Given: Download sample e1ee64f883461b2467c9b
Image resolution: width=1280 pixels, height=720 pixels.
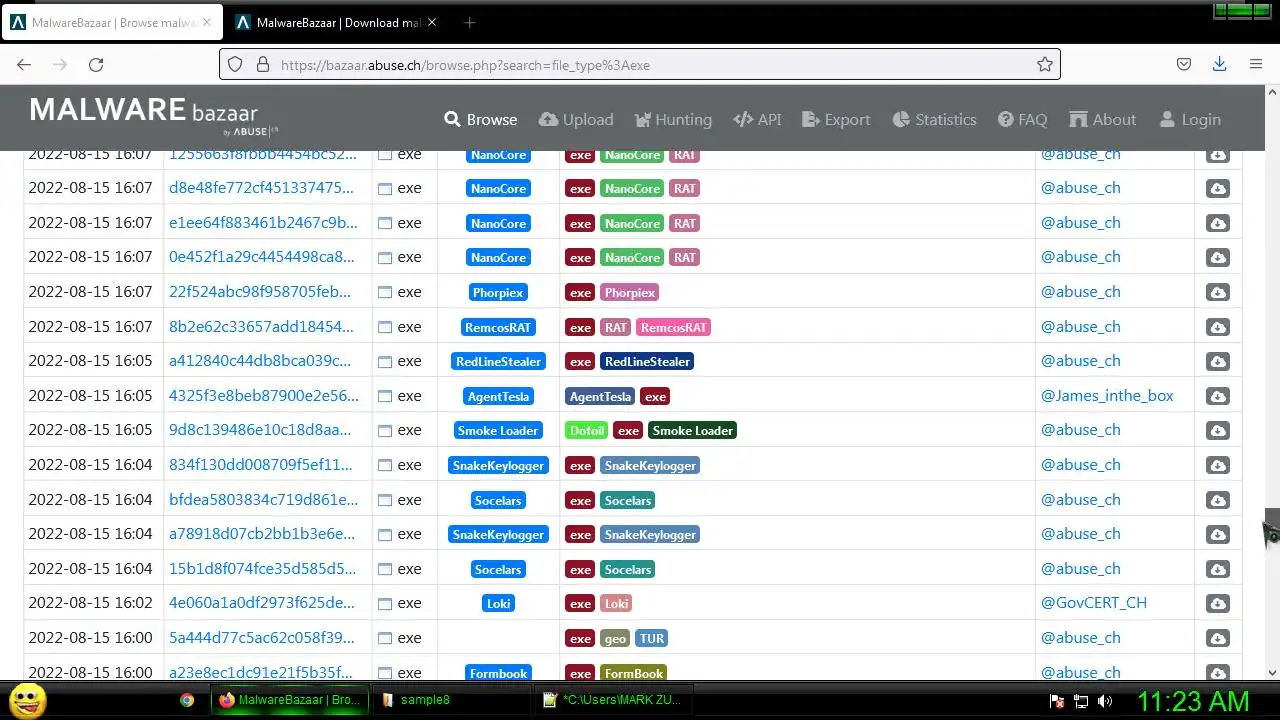Looking at the screenshot, I should (1217, 223).
